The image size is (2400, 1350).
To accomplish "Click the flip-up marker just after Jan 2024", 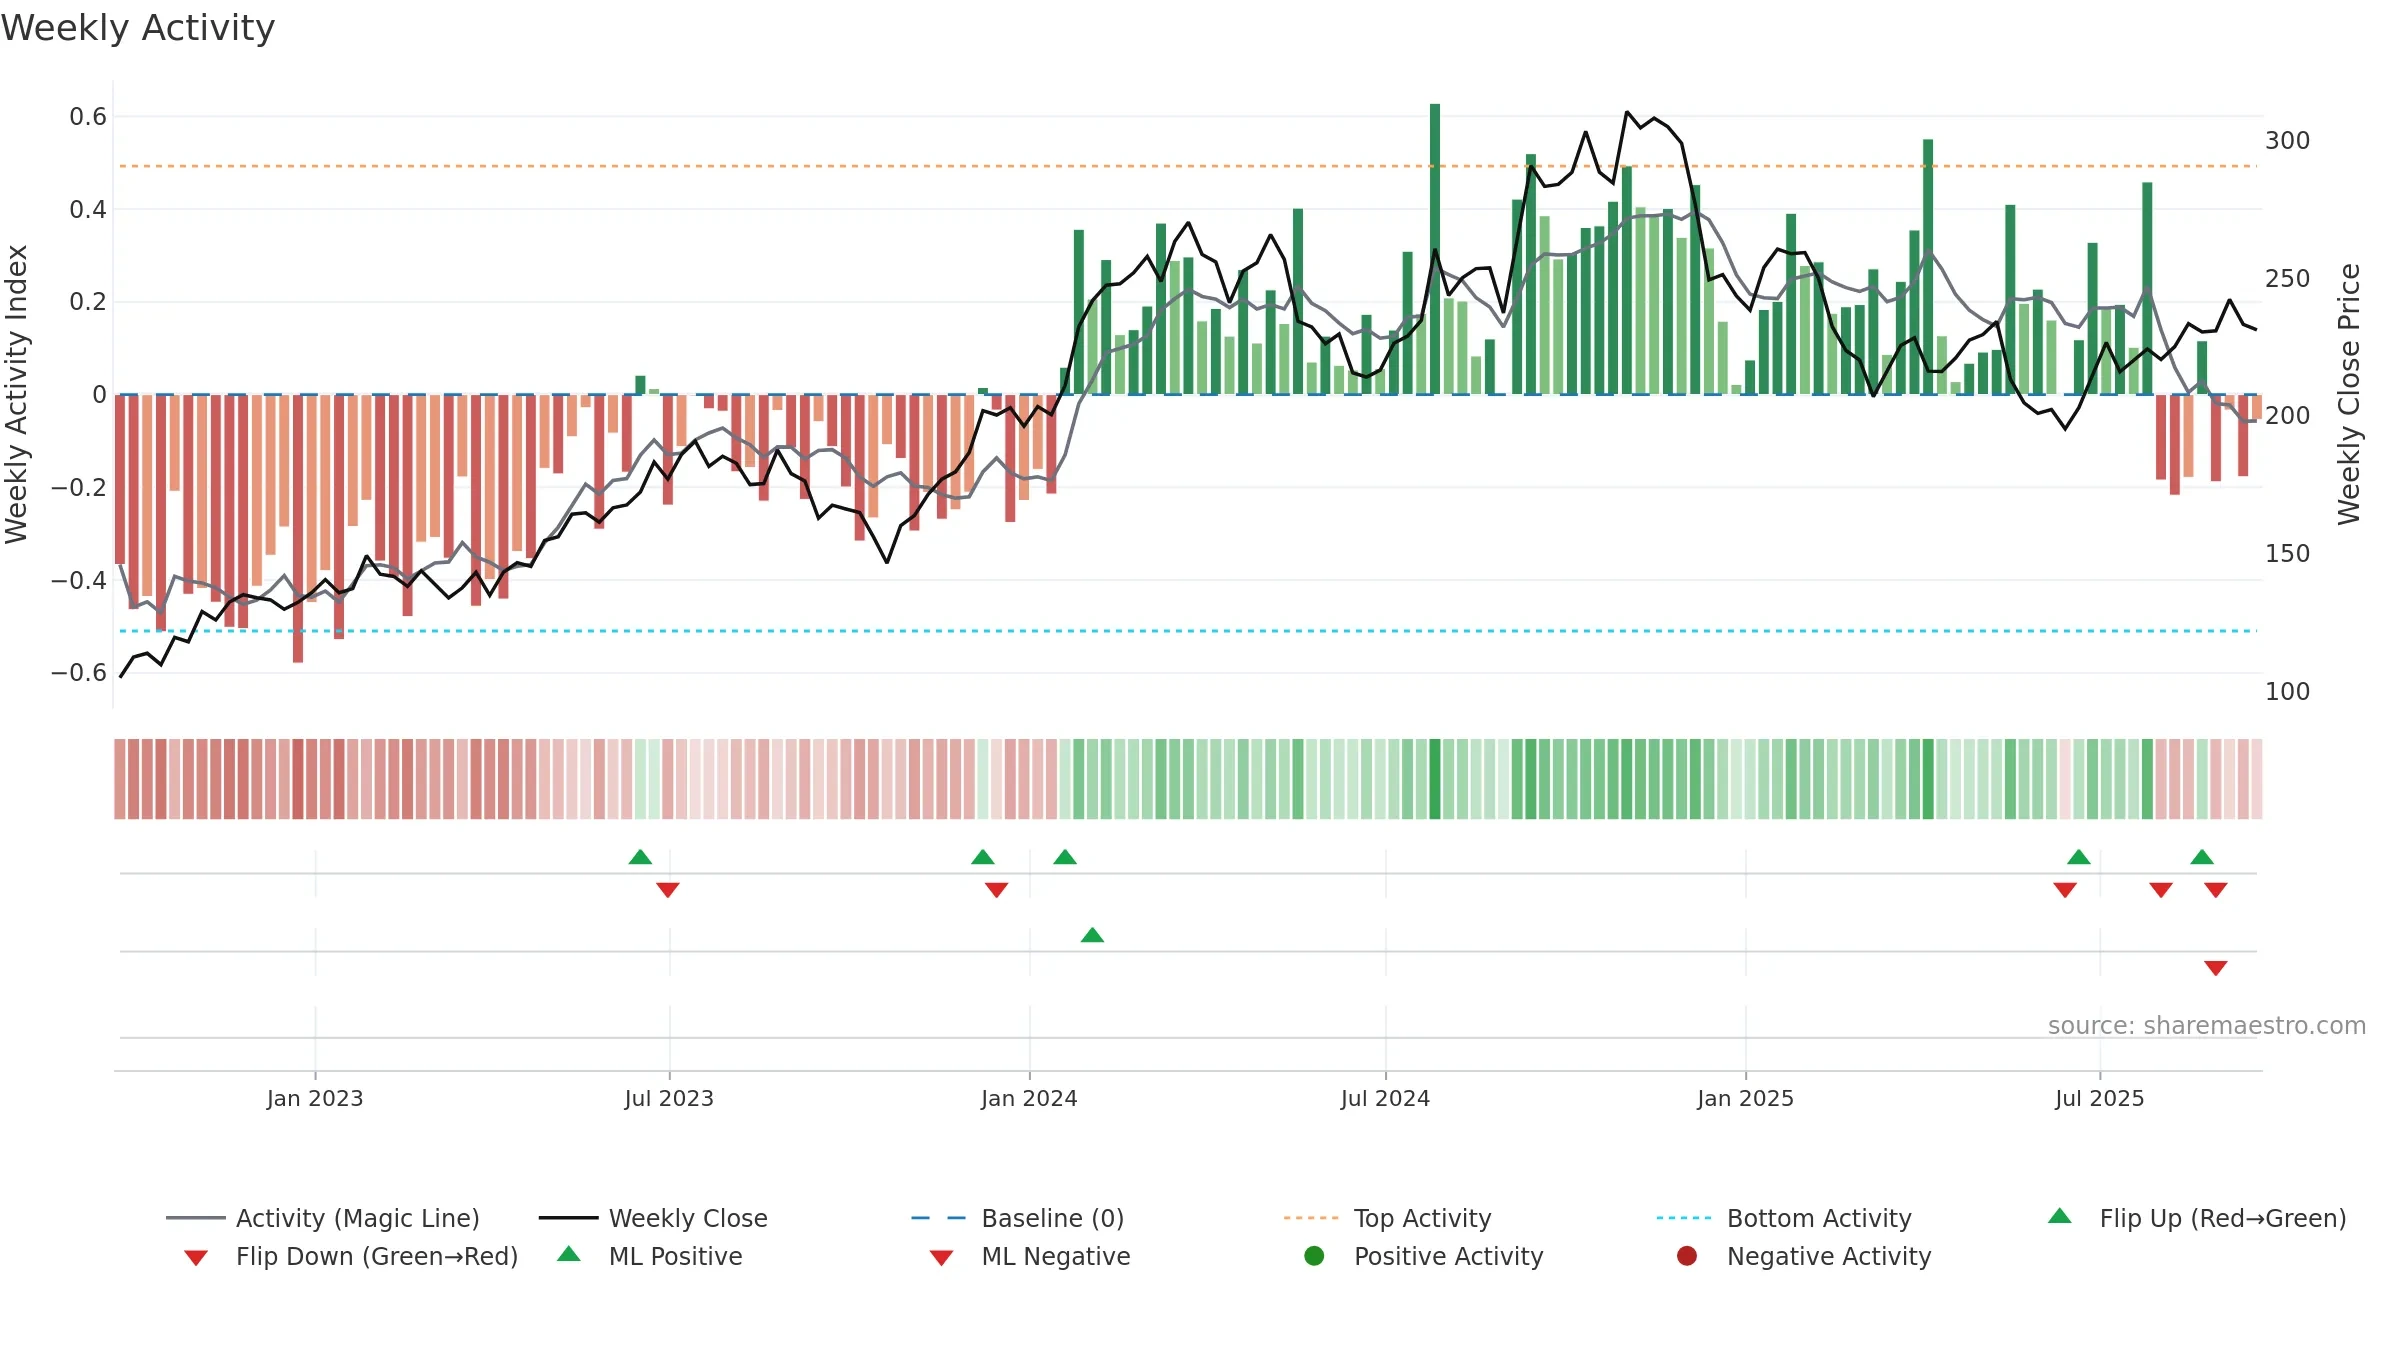I will pos(1065,857).
